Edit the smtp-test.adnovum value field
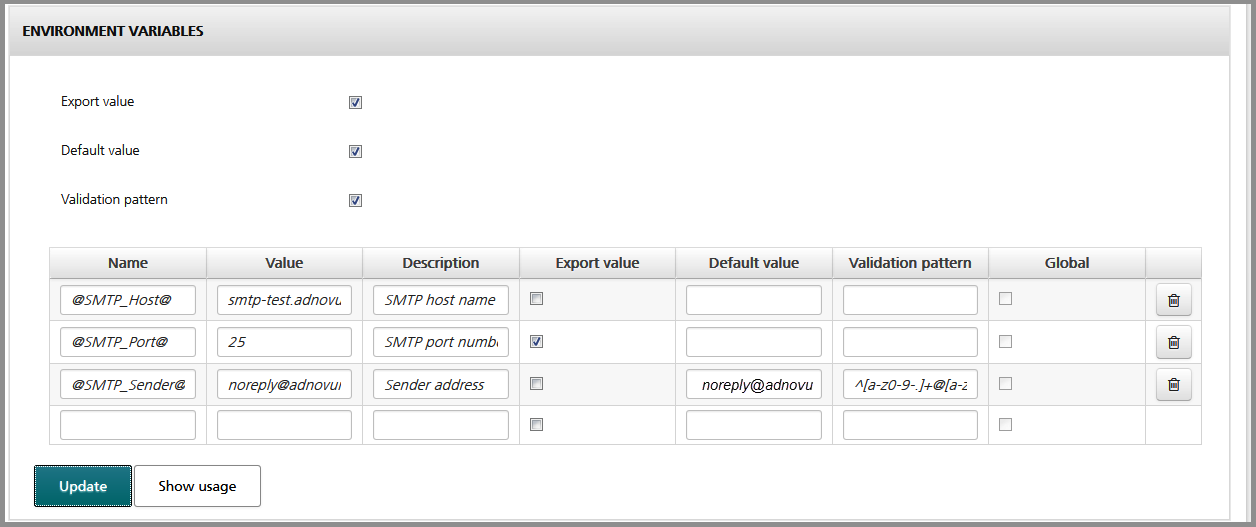 [284, 300]
